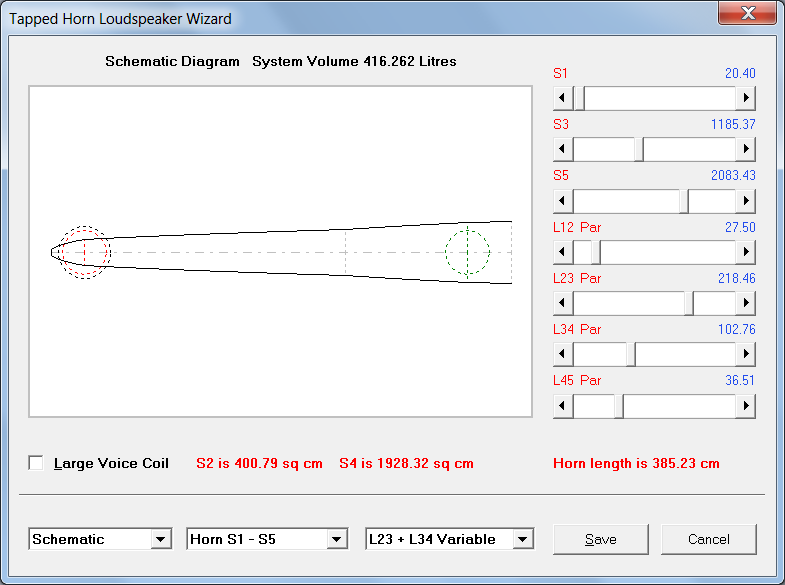Click the L45 Par label

click(577, 380)
